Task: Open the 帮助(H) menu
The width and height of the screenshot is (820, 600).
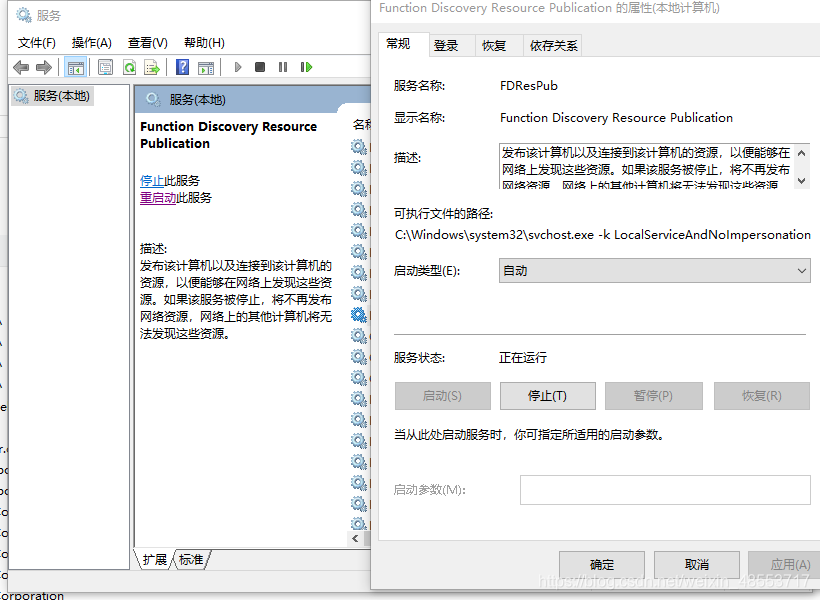Action: click(x=204, y=42)
